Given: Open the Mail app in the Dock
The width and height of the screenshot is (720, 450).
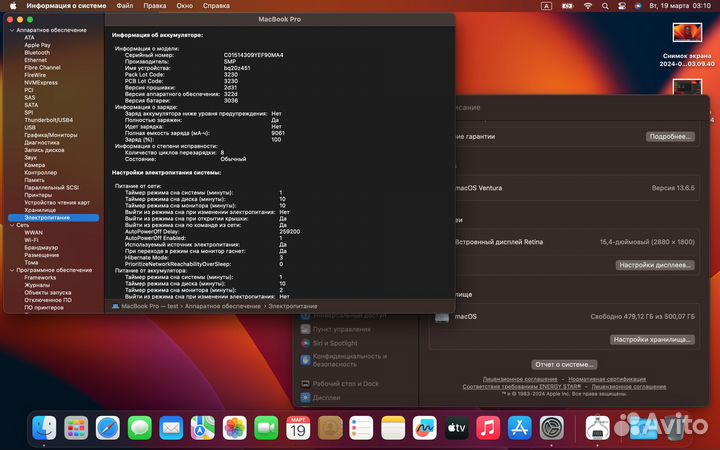Looking at the screenshot, I should click(171, 428).
